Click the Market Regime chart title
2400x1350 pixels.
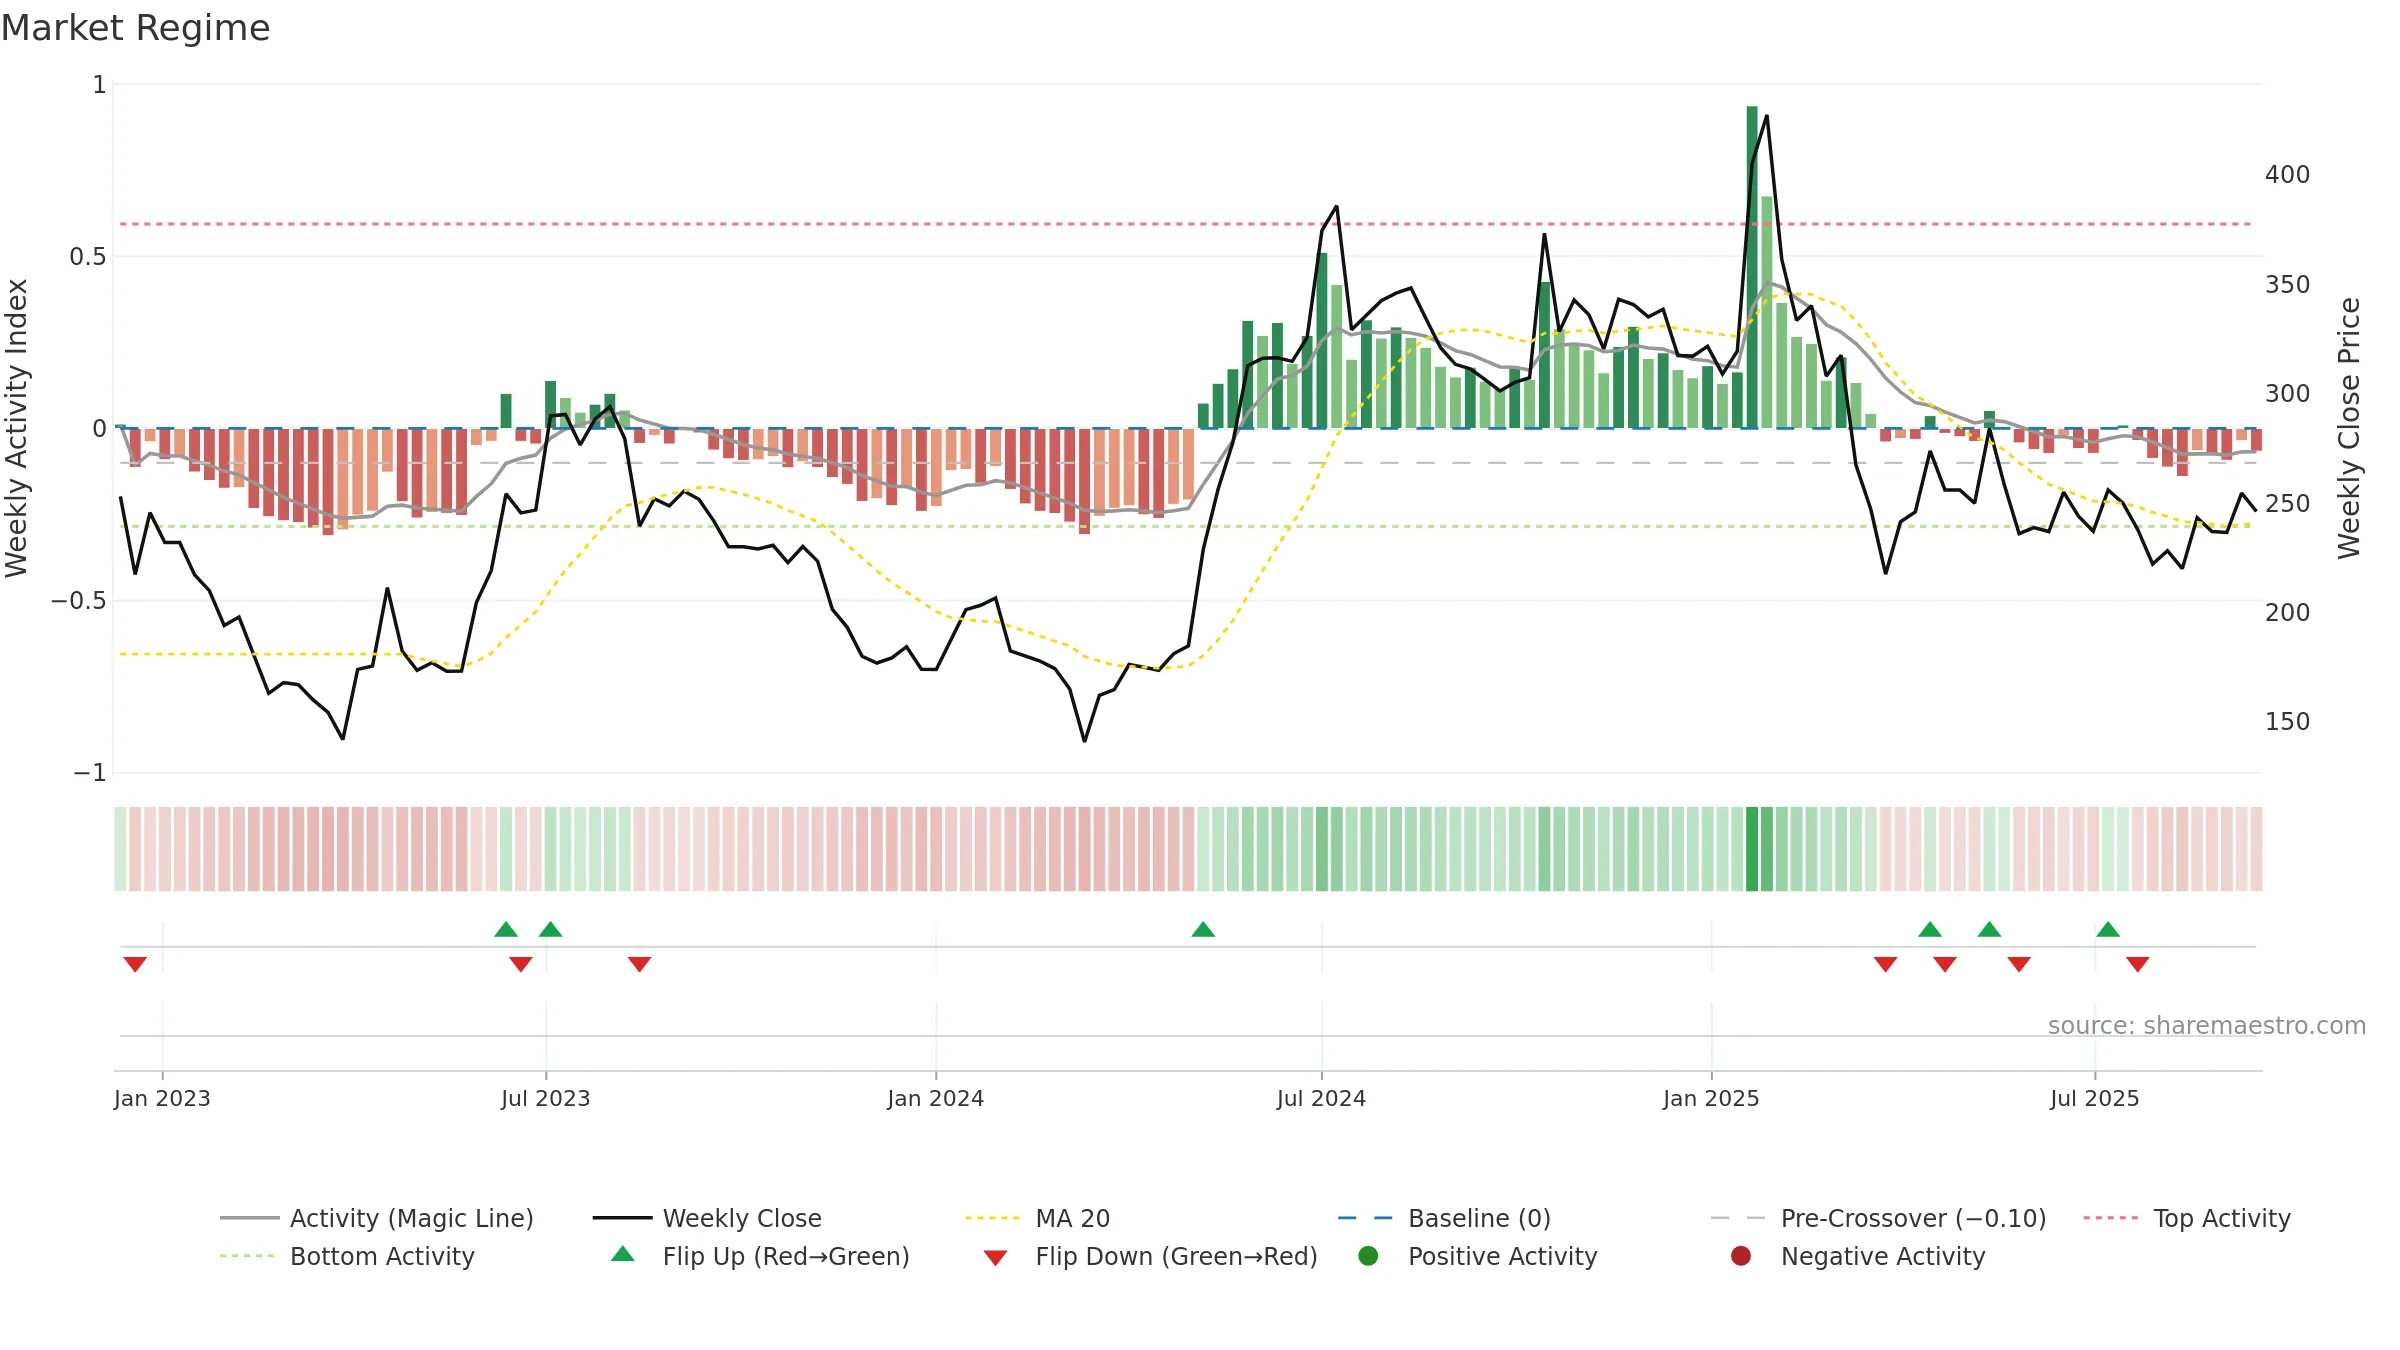[136, 28]
